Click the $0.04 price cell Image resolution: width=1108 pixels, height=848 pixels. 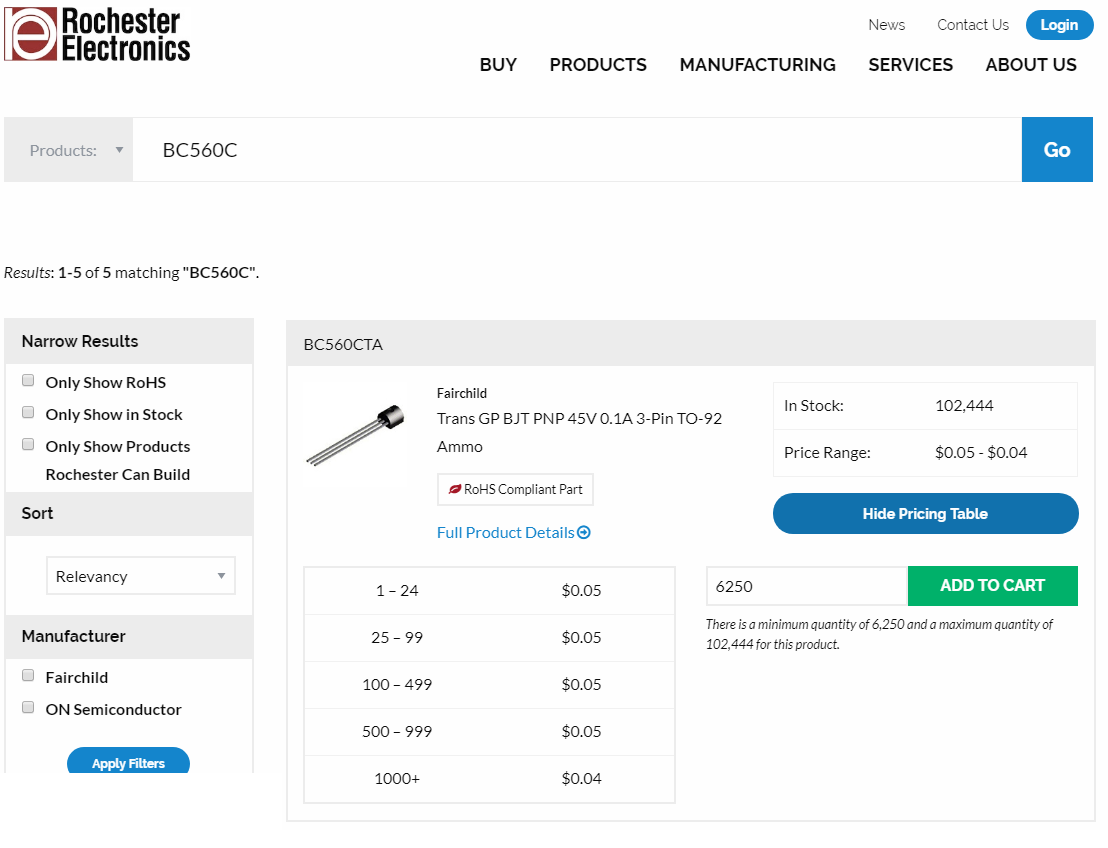click(581, 779)
